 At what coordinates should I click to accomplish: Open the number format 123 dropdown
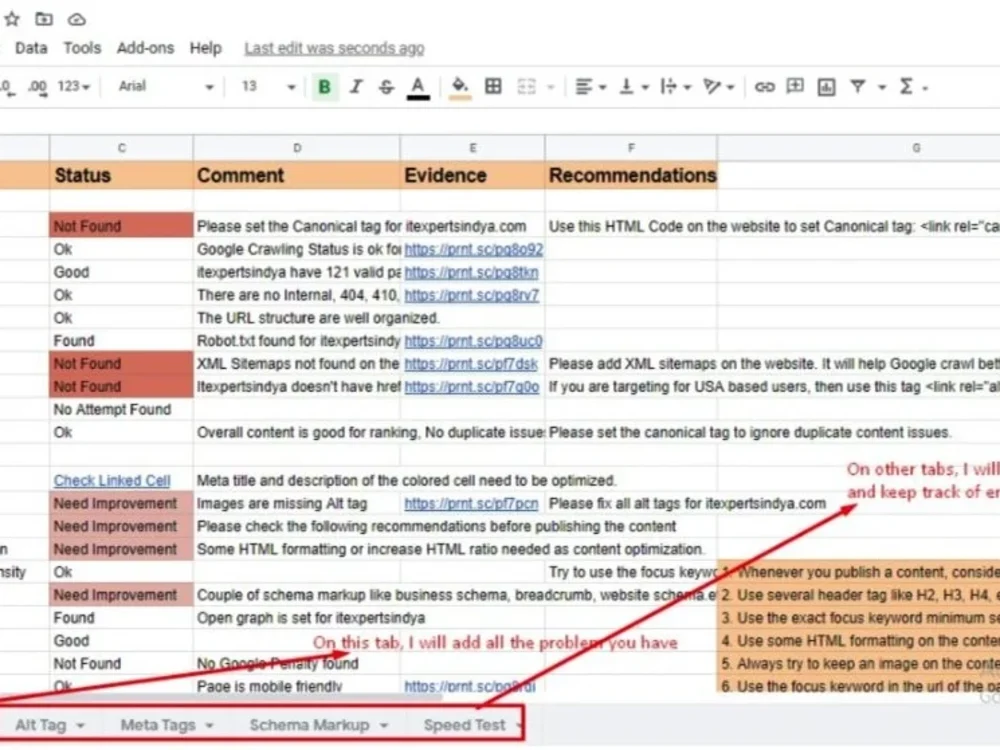pos(73,86)
